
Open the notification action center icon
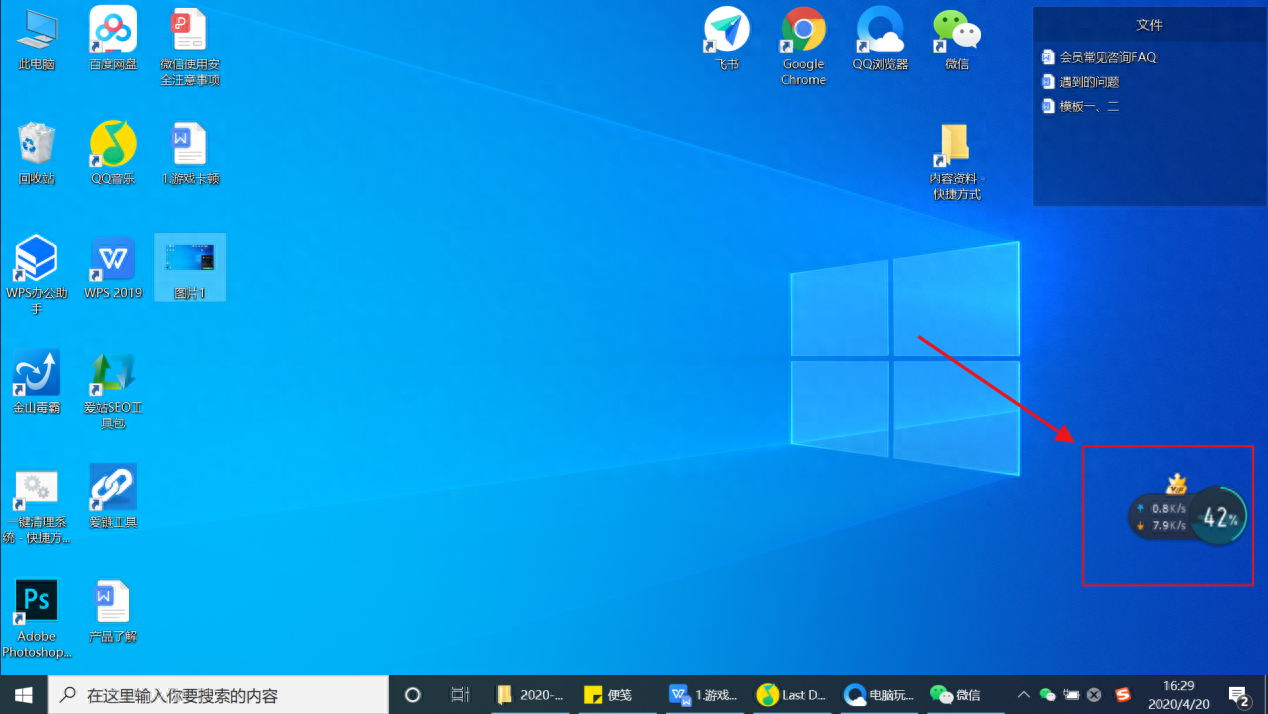click(x=1240, y=695)
